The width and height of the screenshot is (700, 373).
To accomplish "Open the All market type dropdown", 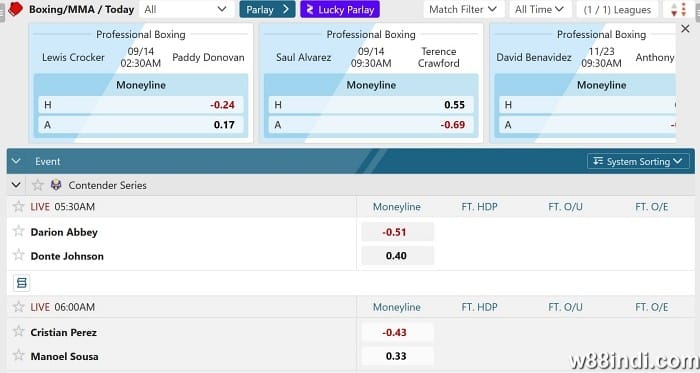I will coord(187,9).
